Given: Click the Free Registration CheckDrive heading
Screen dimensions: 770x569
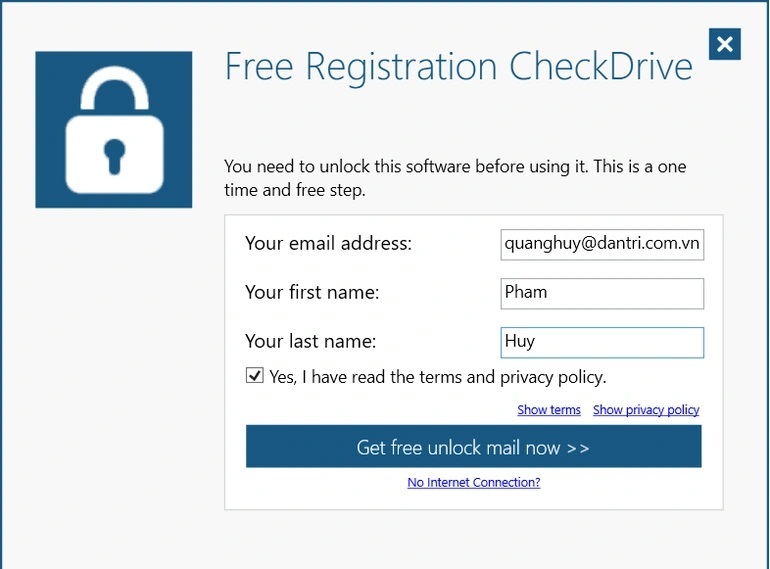Looking at the screenshot, I should [458, 67].
